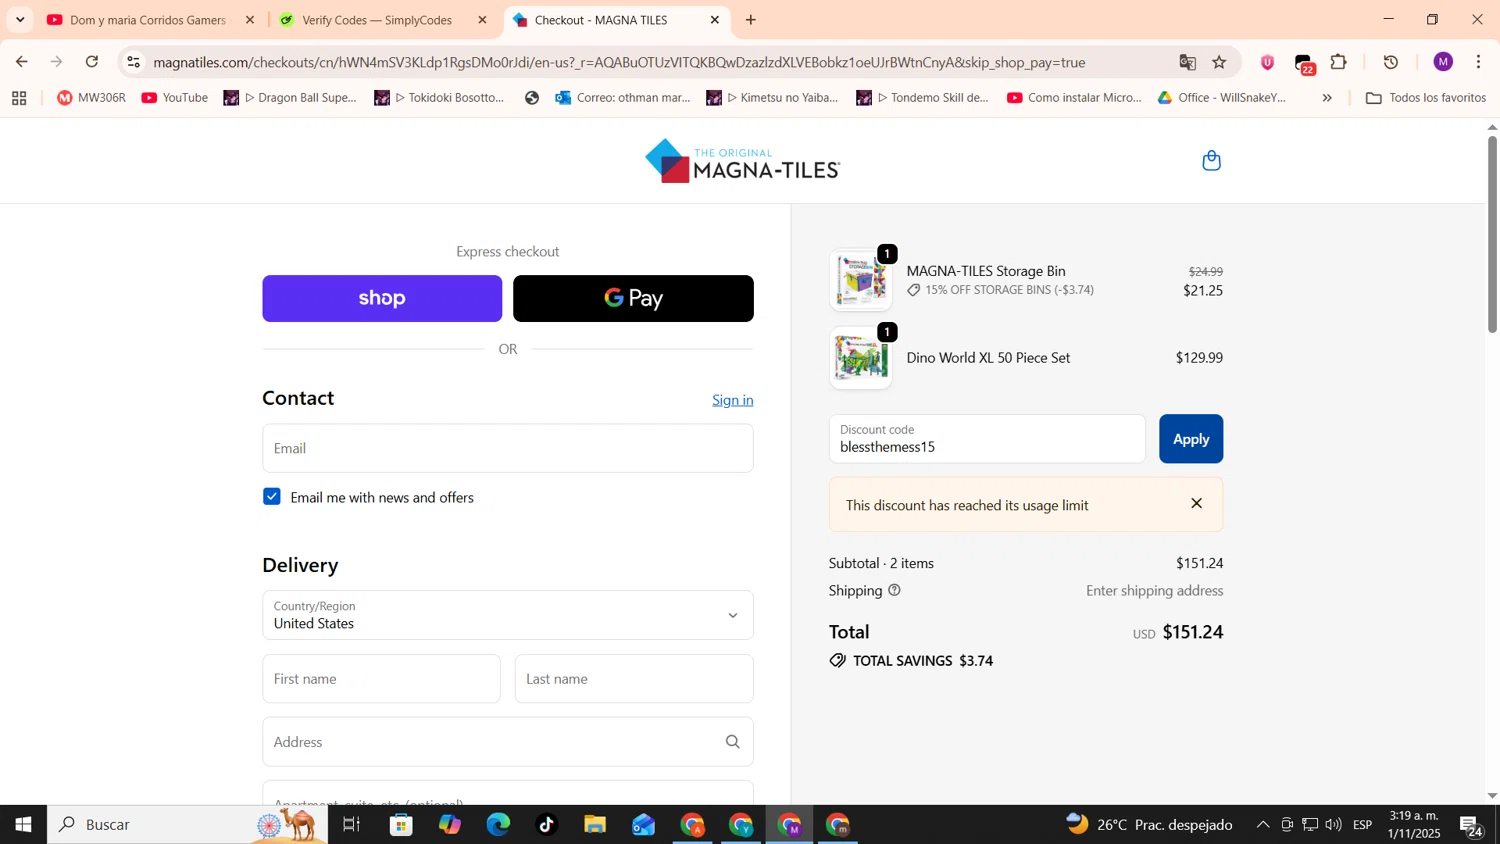The image size is (1500, 844).
Task: Open the Chrome profile avatar M
Action: 1442,62
